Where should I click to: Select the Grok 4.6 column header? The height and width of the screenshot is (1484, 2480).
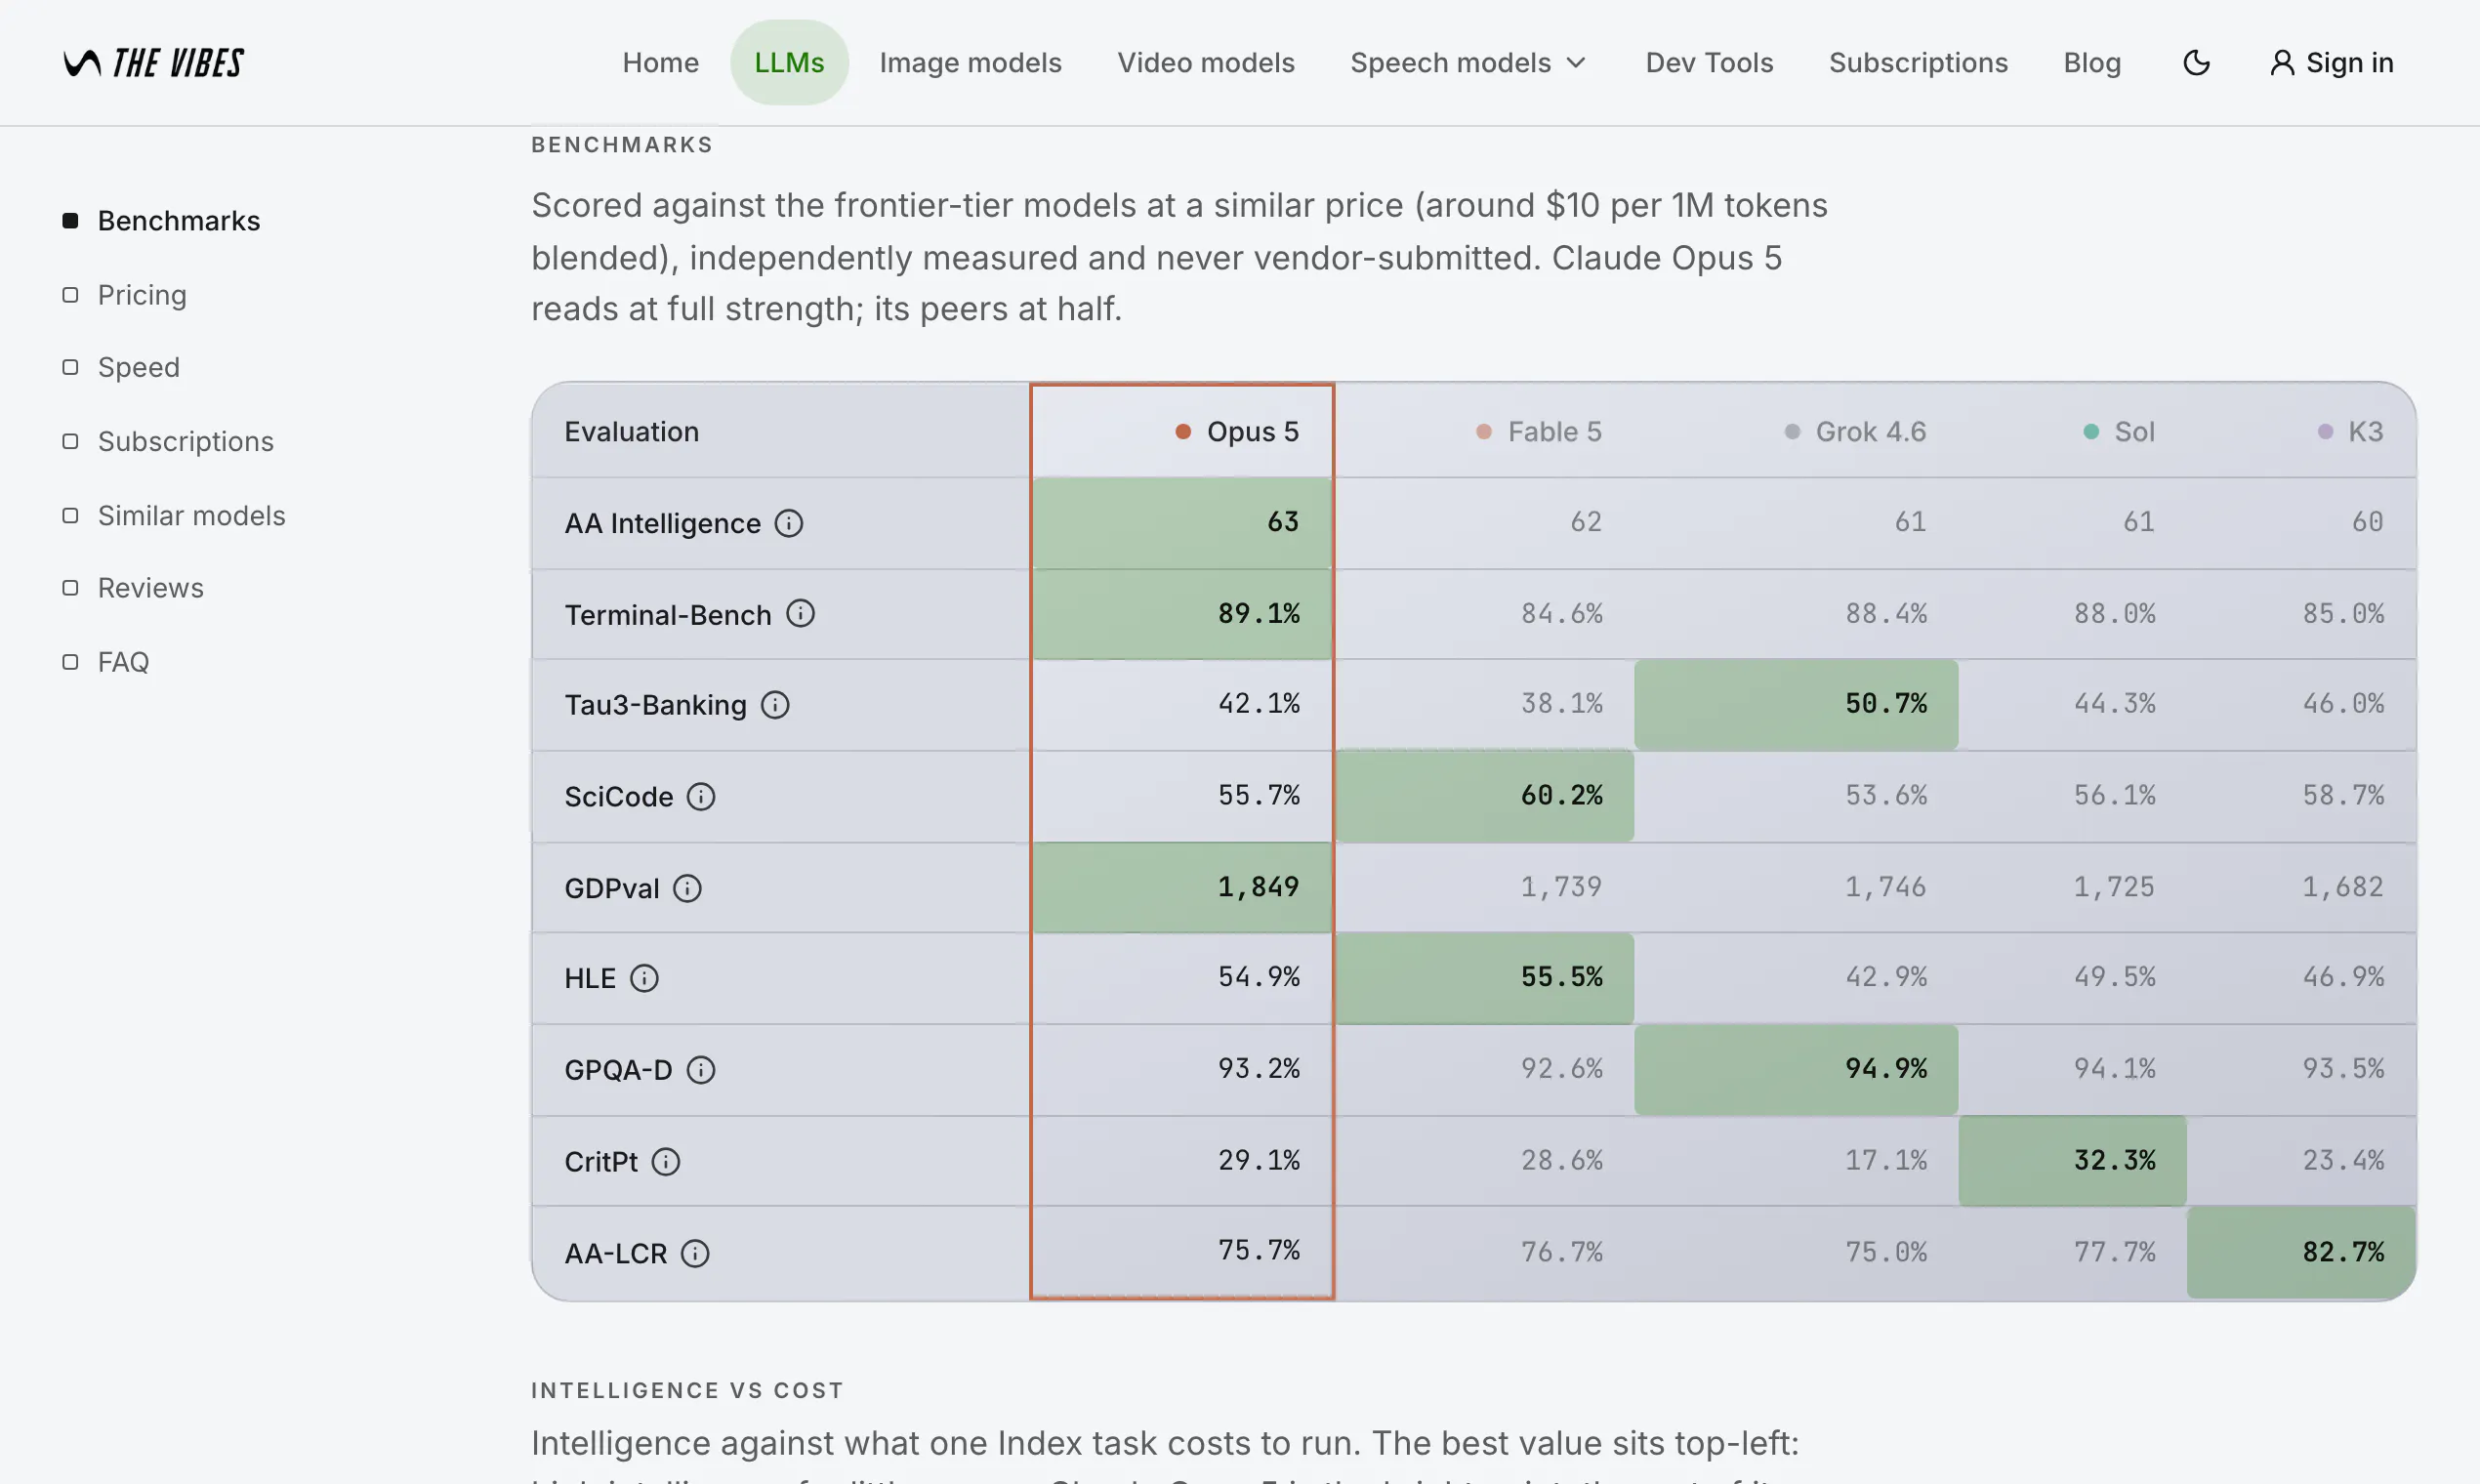coord(1796,432)
